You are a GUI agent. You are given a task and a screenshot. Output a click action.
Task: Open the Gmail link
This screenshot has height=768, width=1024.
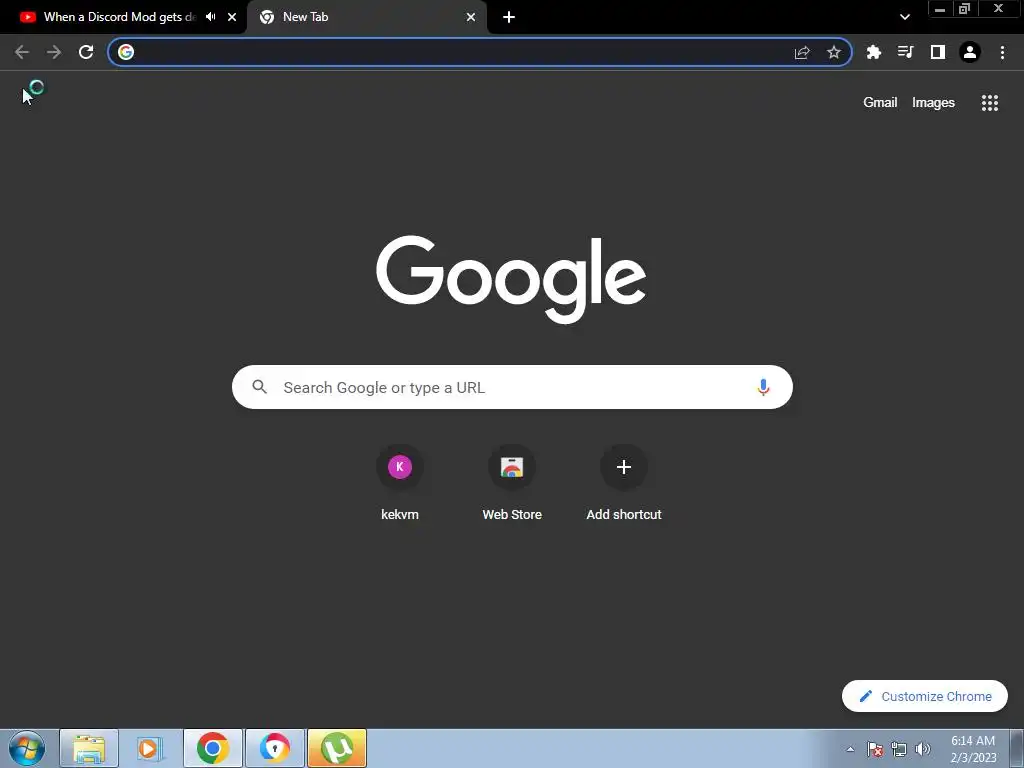(x=880, y=103)
